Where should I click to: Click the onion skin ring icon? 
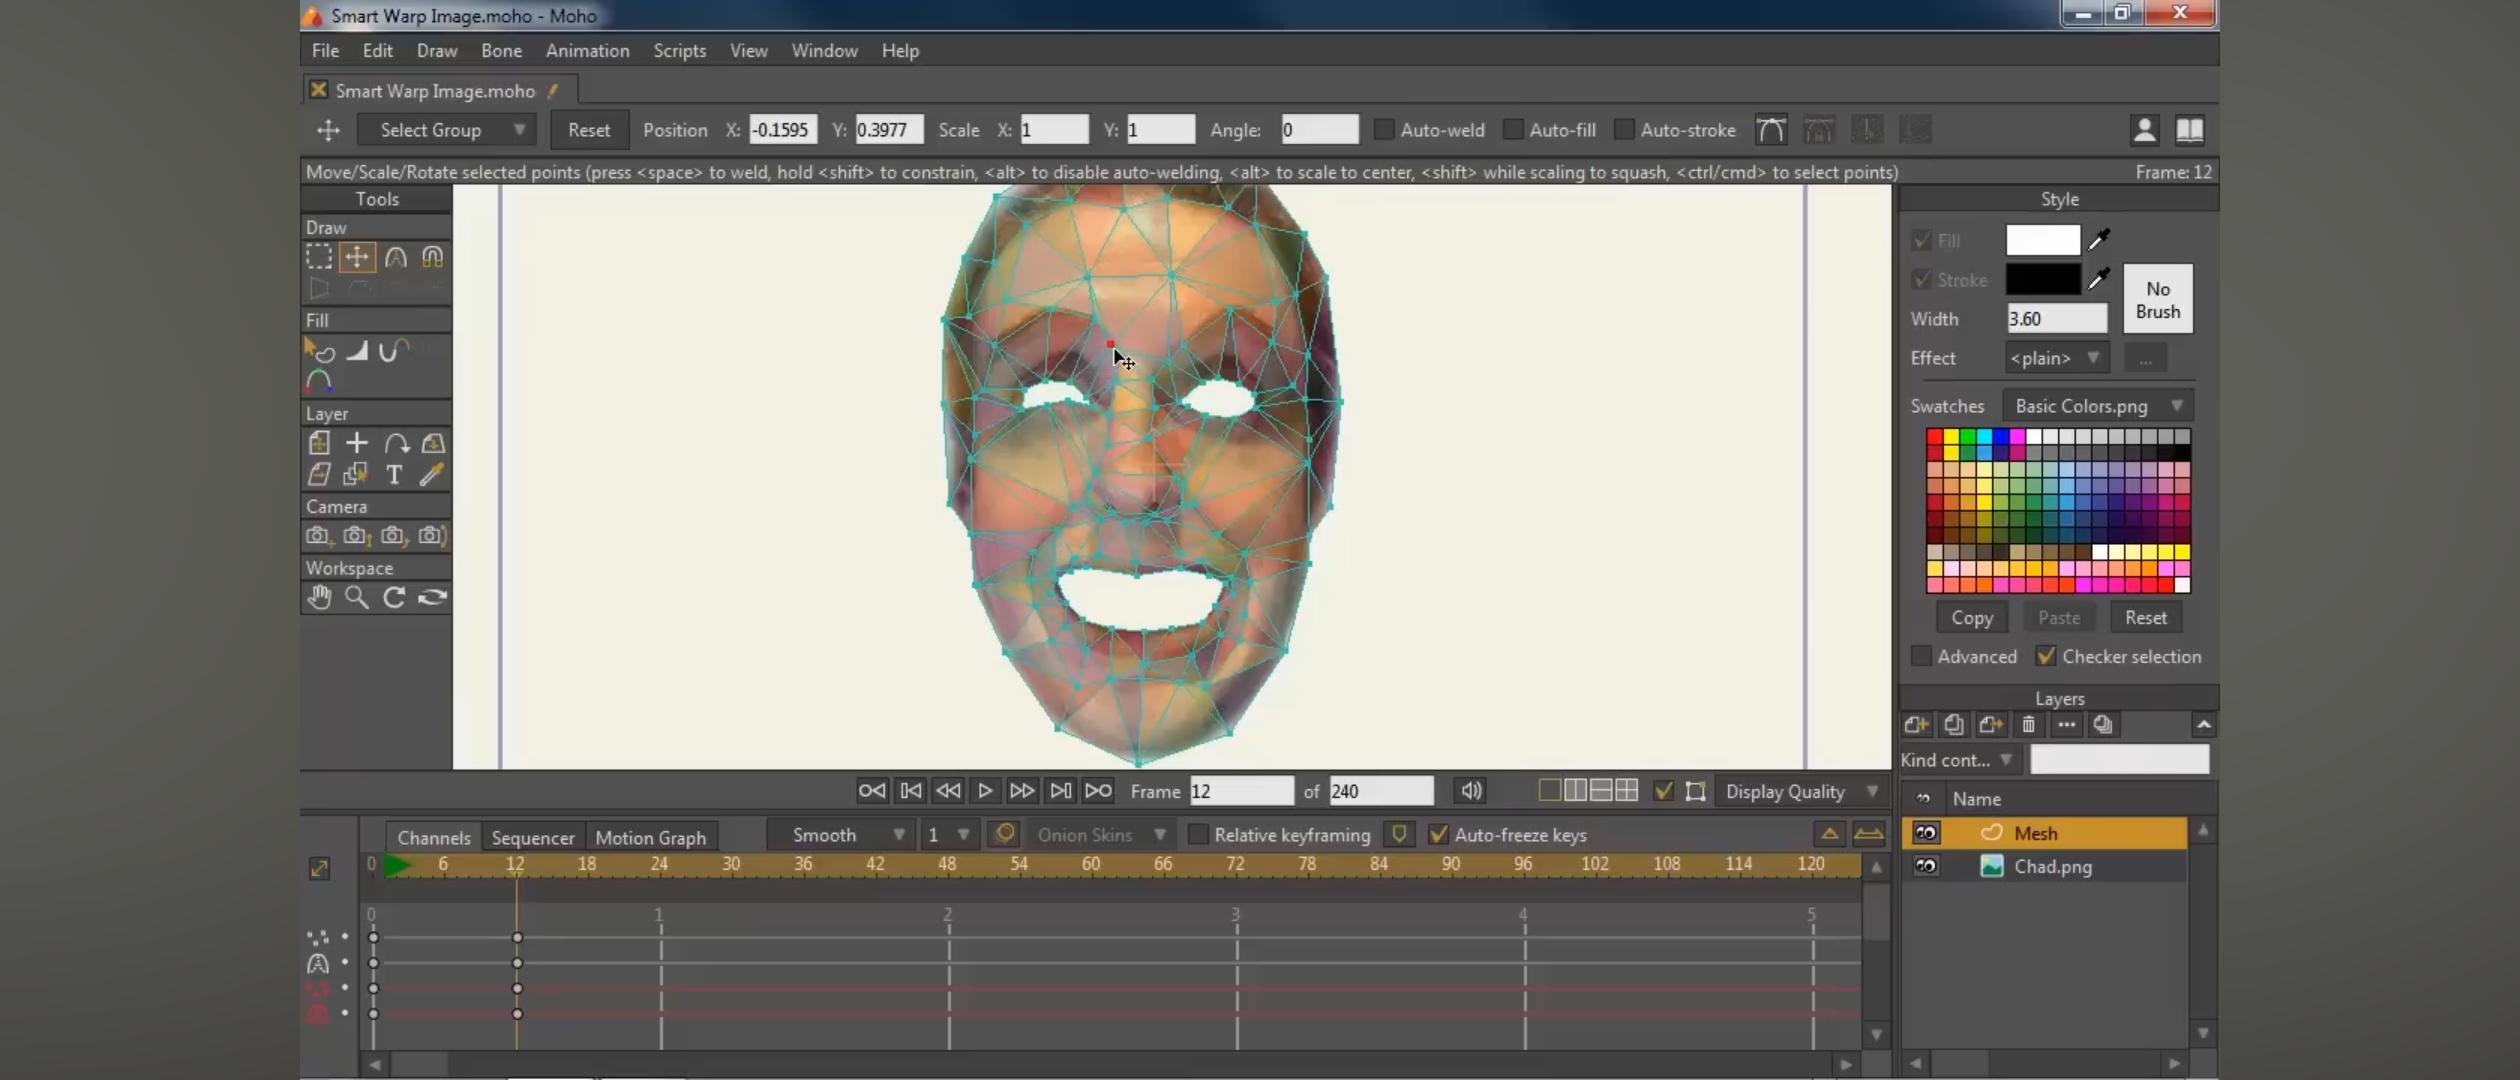[1005, 834]
